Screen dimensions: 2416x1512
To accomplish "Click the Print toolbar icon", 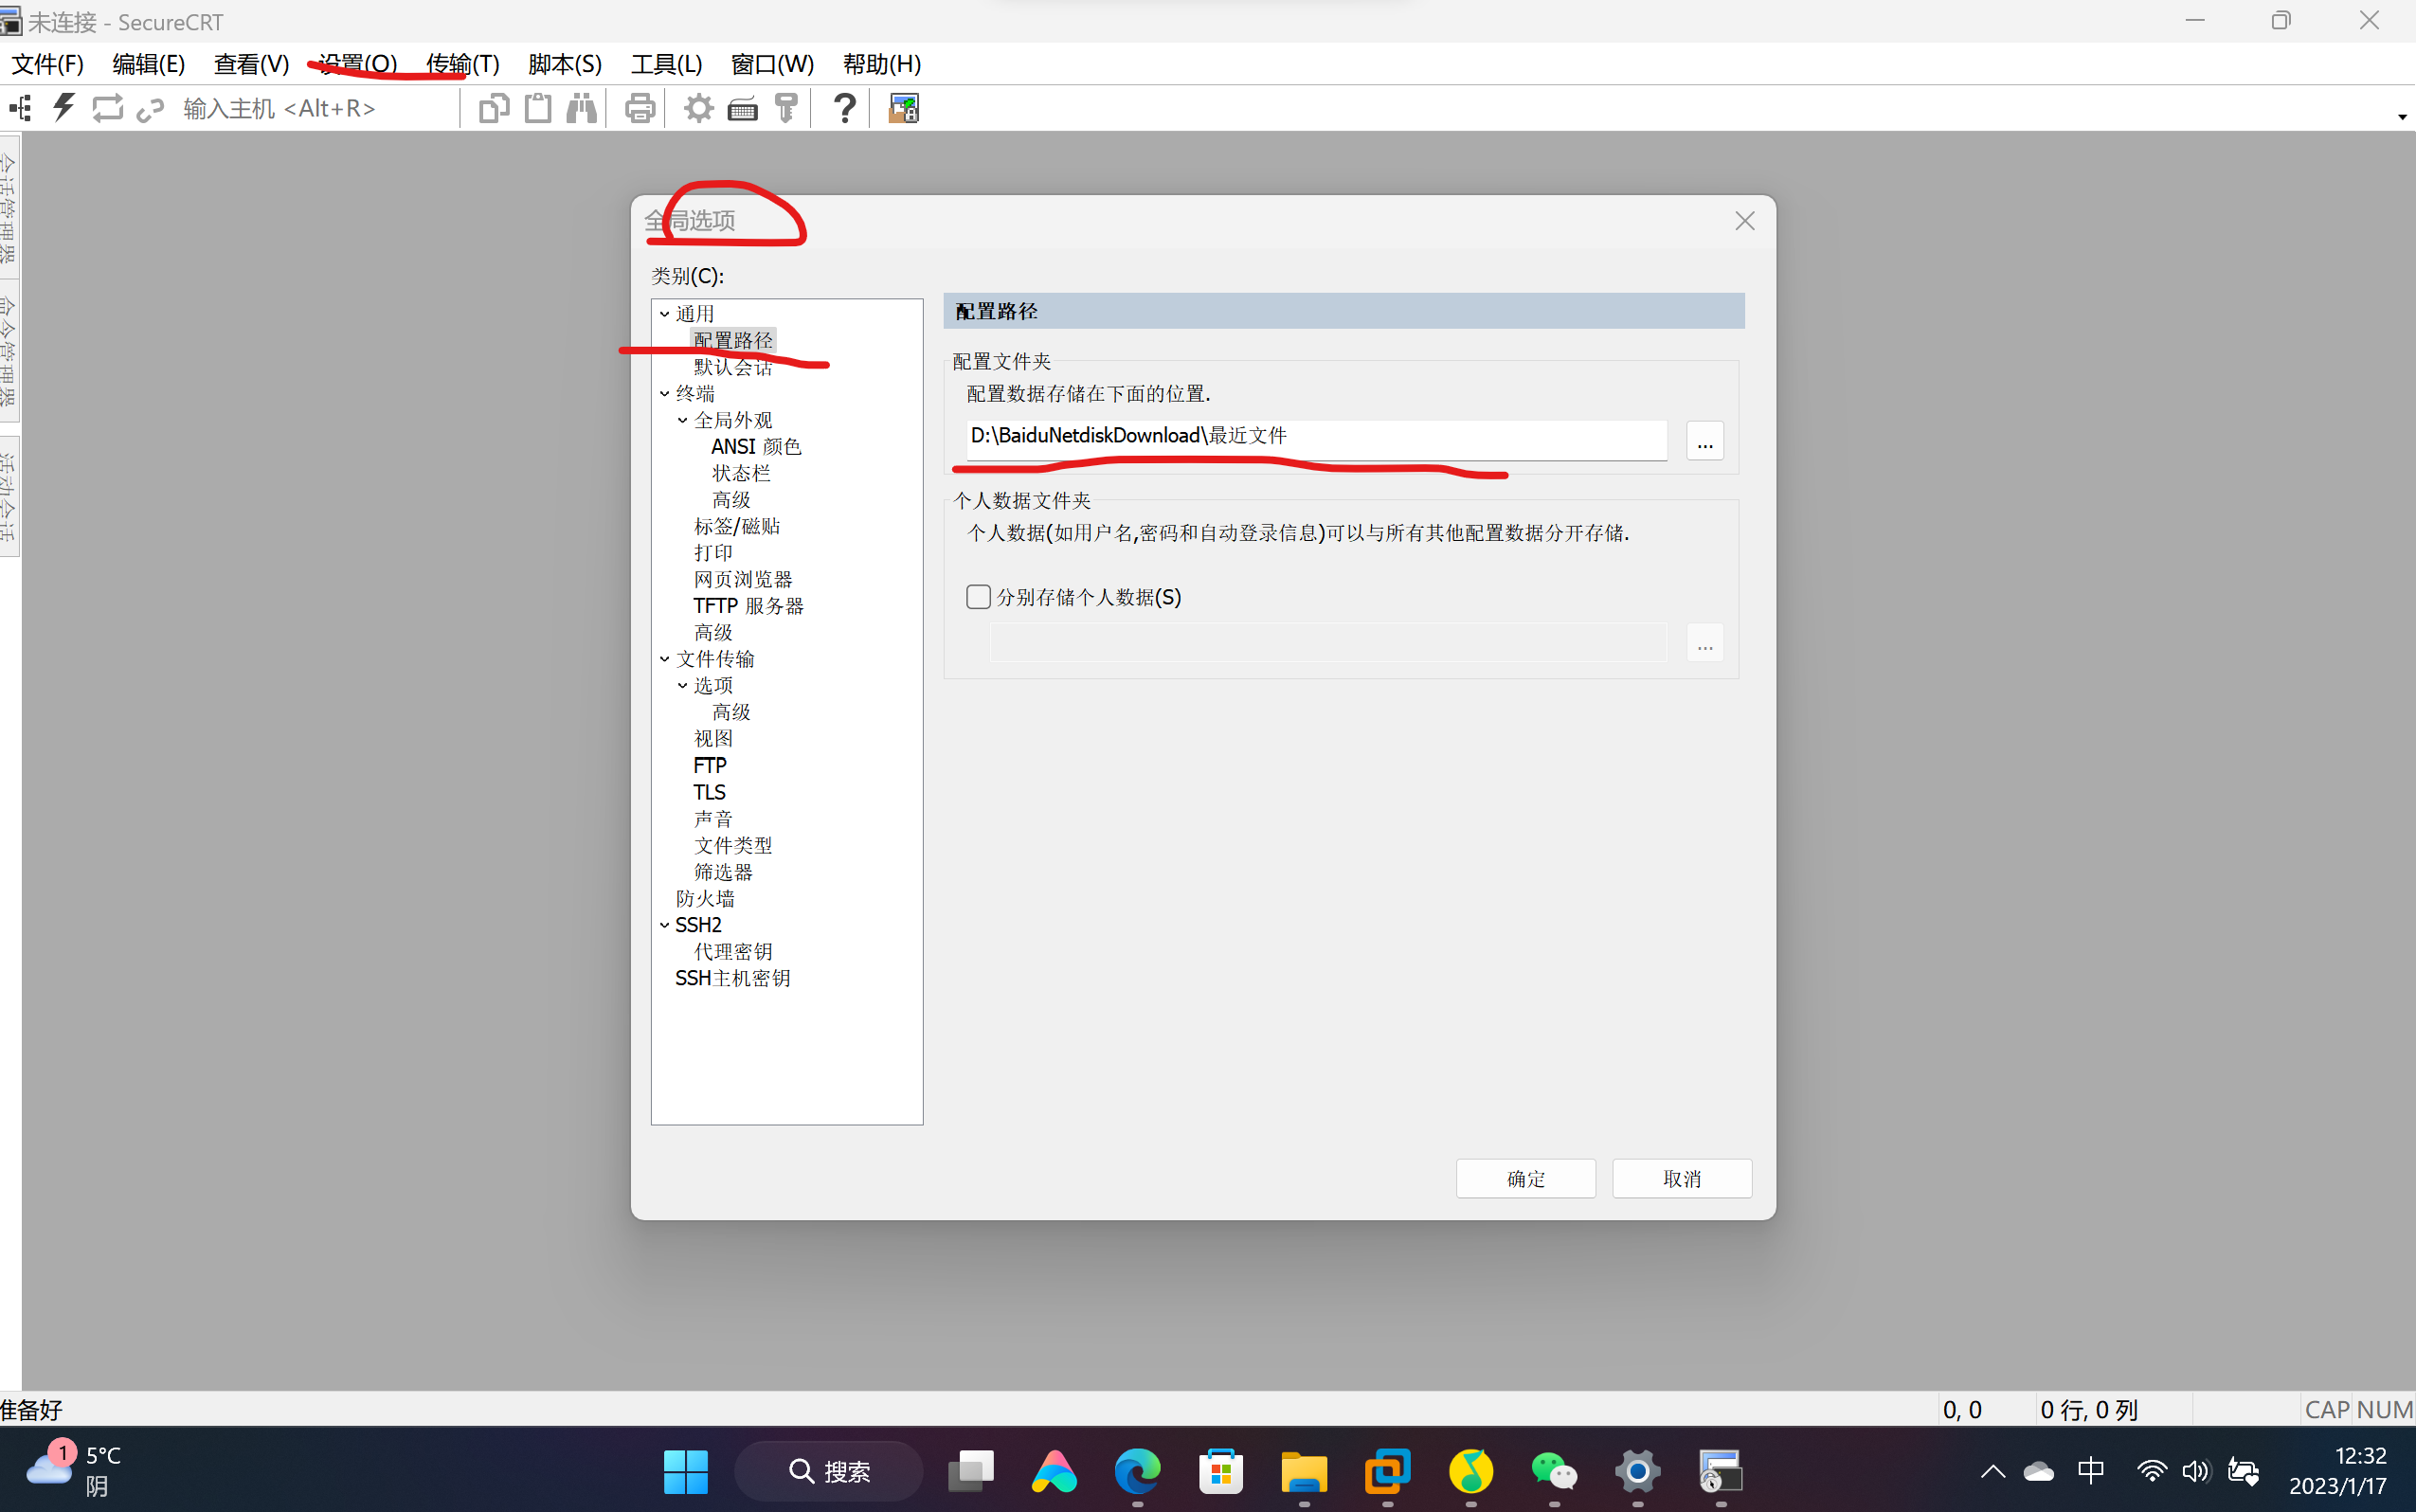I will coord(639,108).
